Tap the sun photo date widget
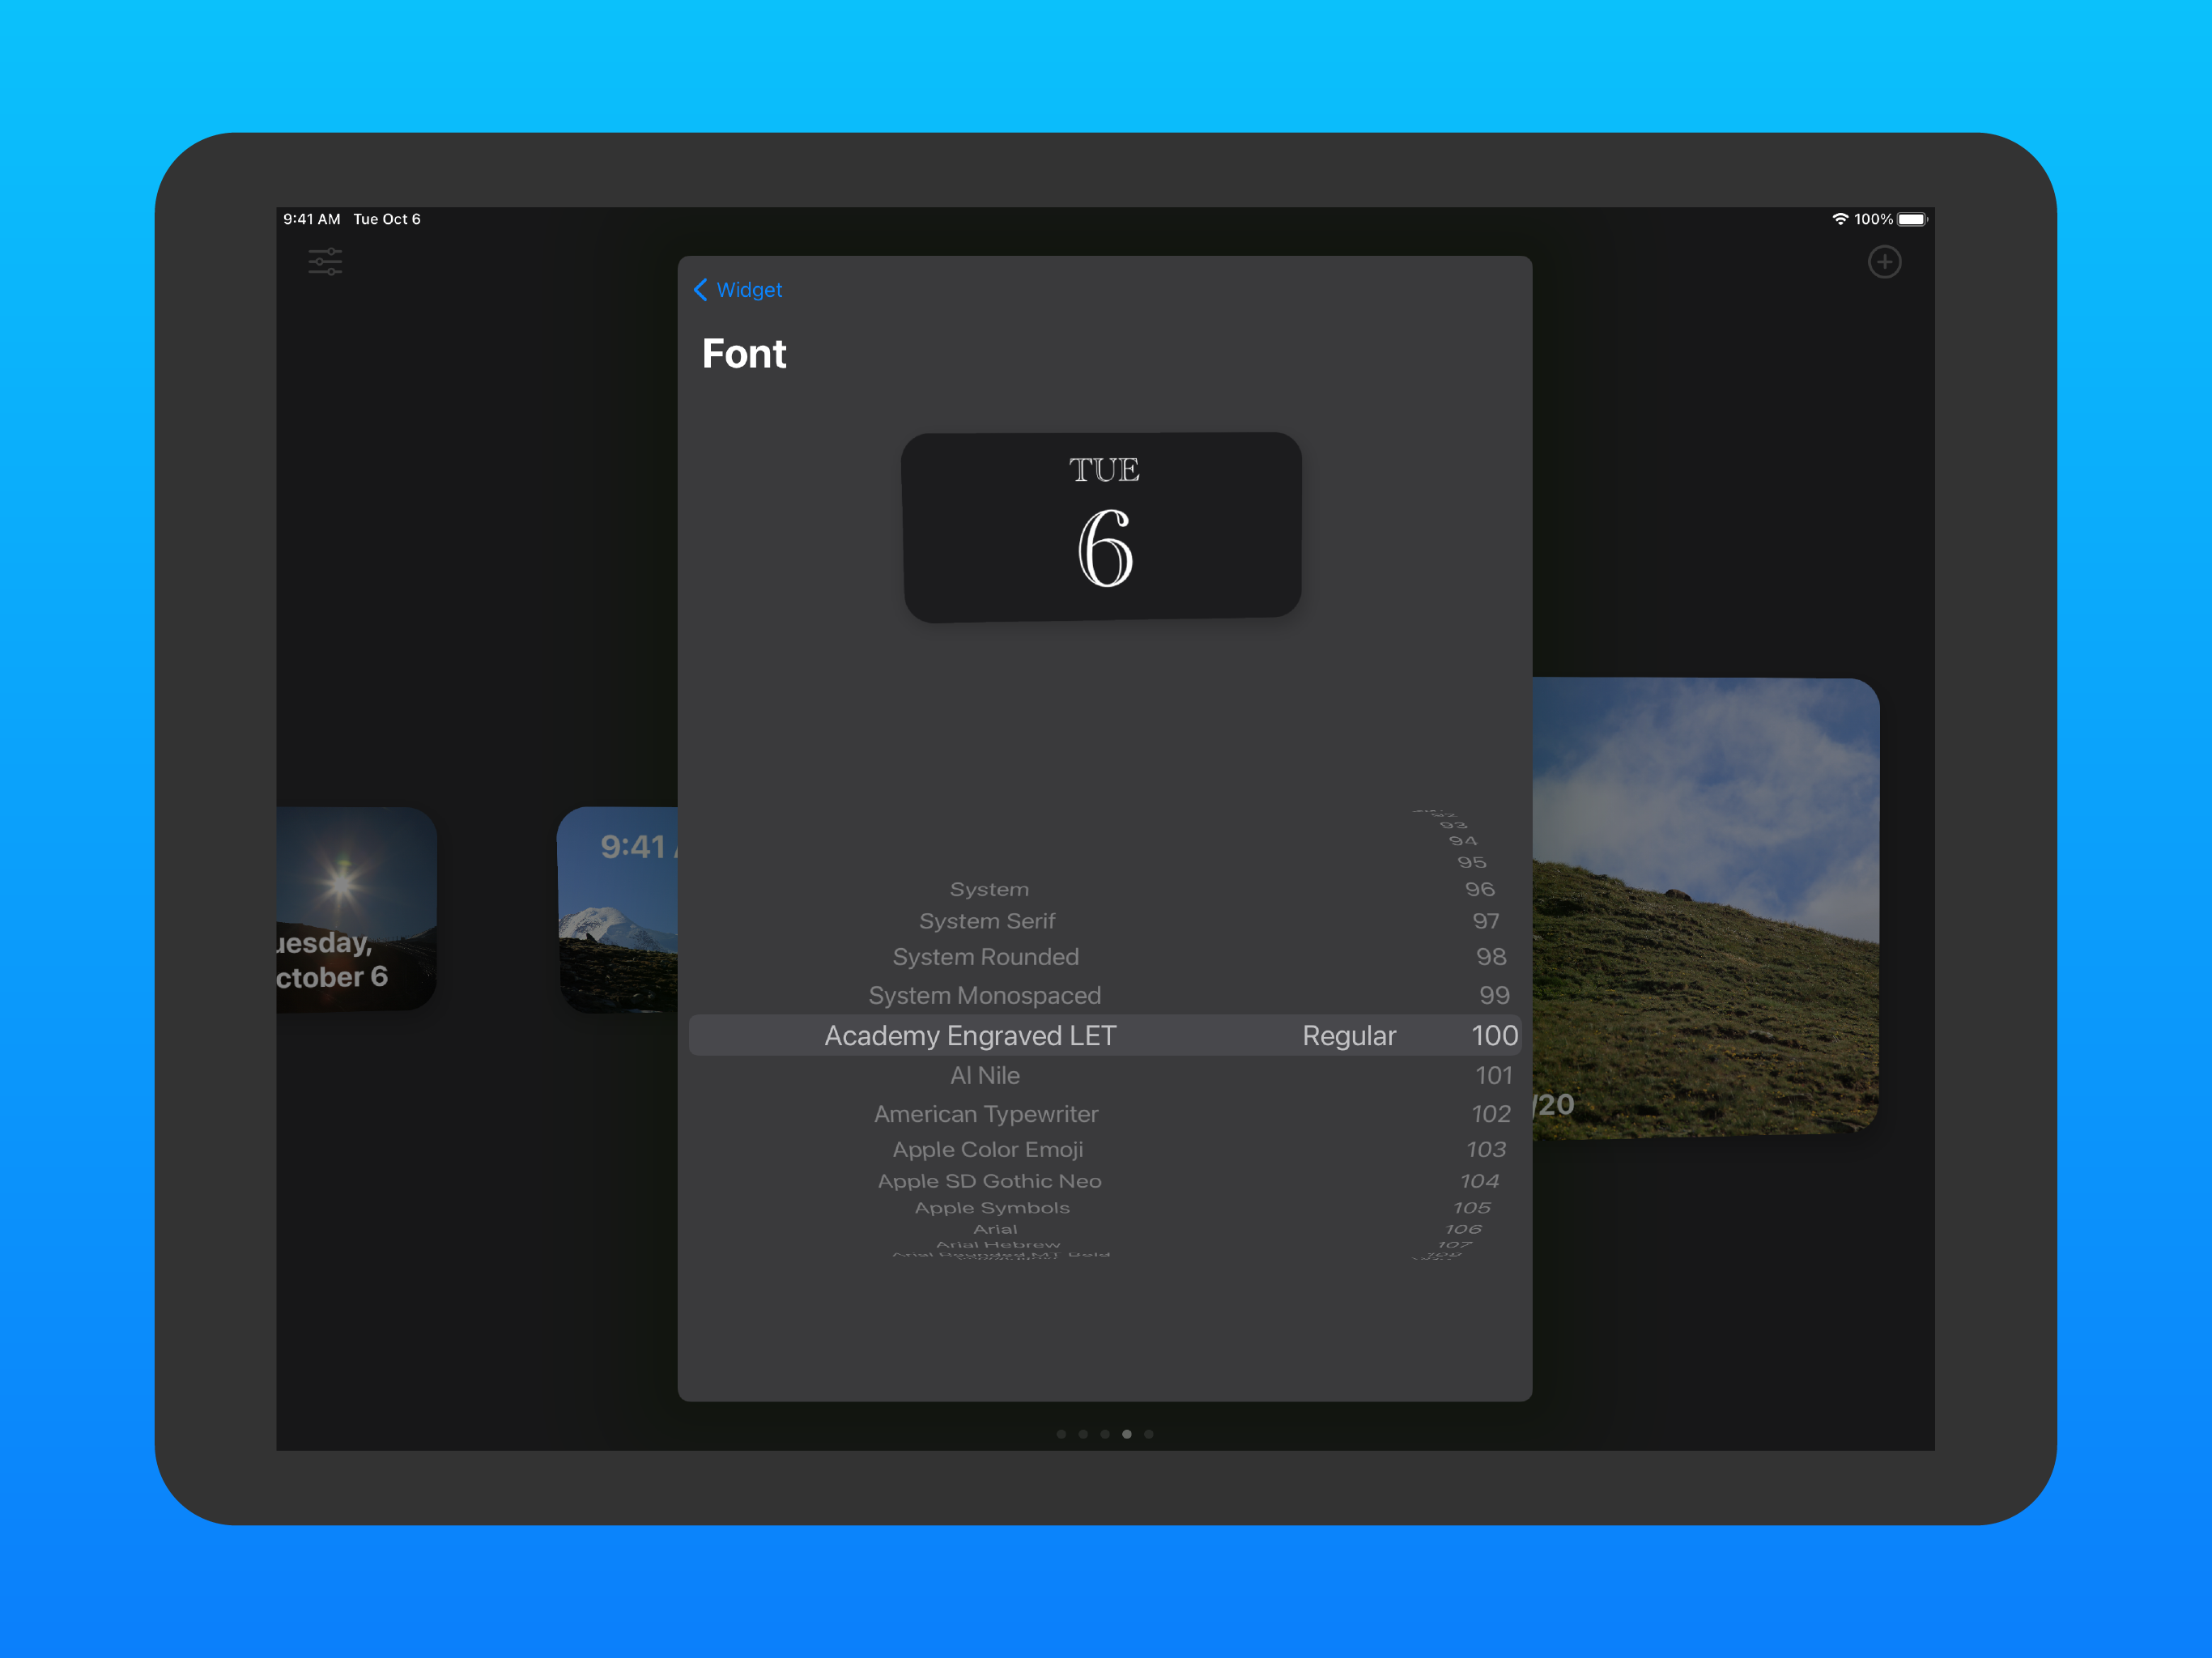The image size is (2212, 1658). coord(356,908)
